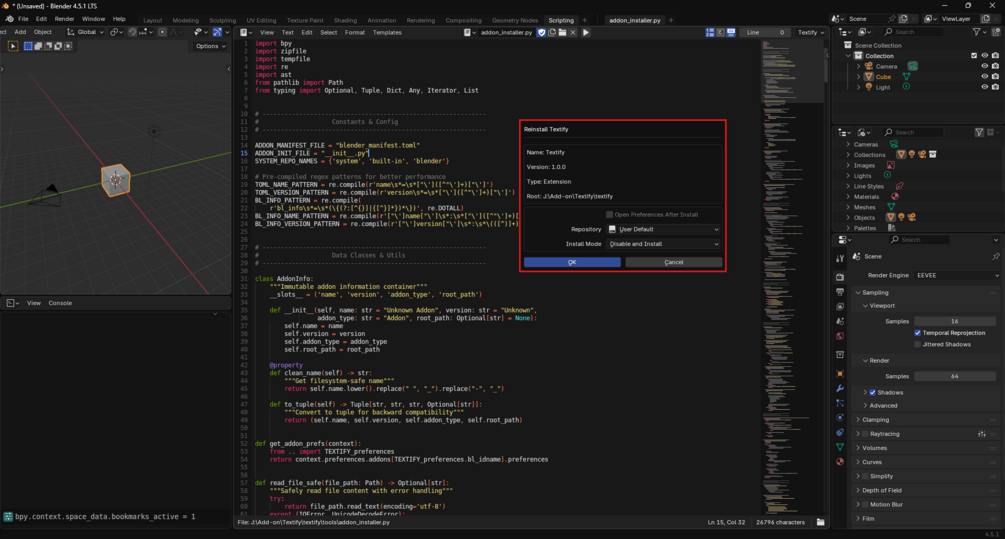Expand the Camera item in Outliner
1005x539 pixels.
[x=859, y=66]
